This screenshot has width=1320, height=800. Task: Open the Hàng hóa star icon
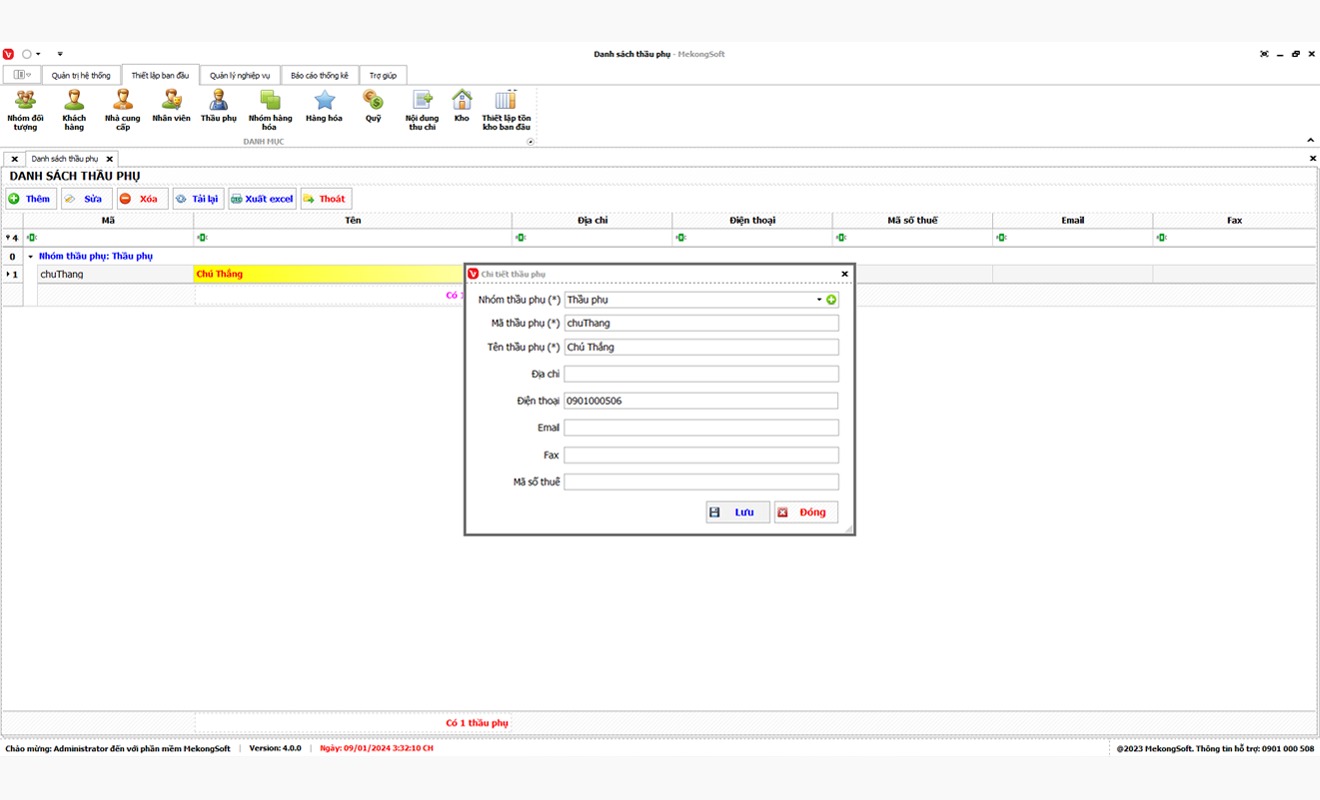324,101
